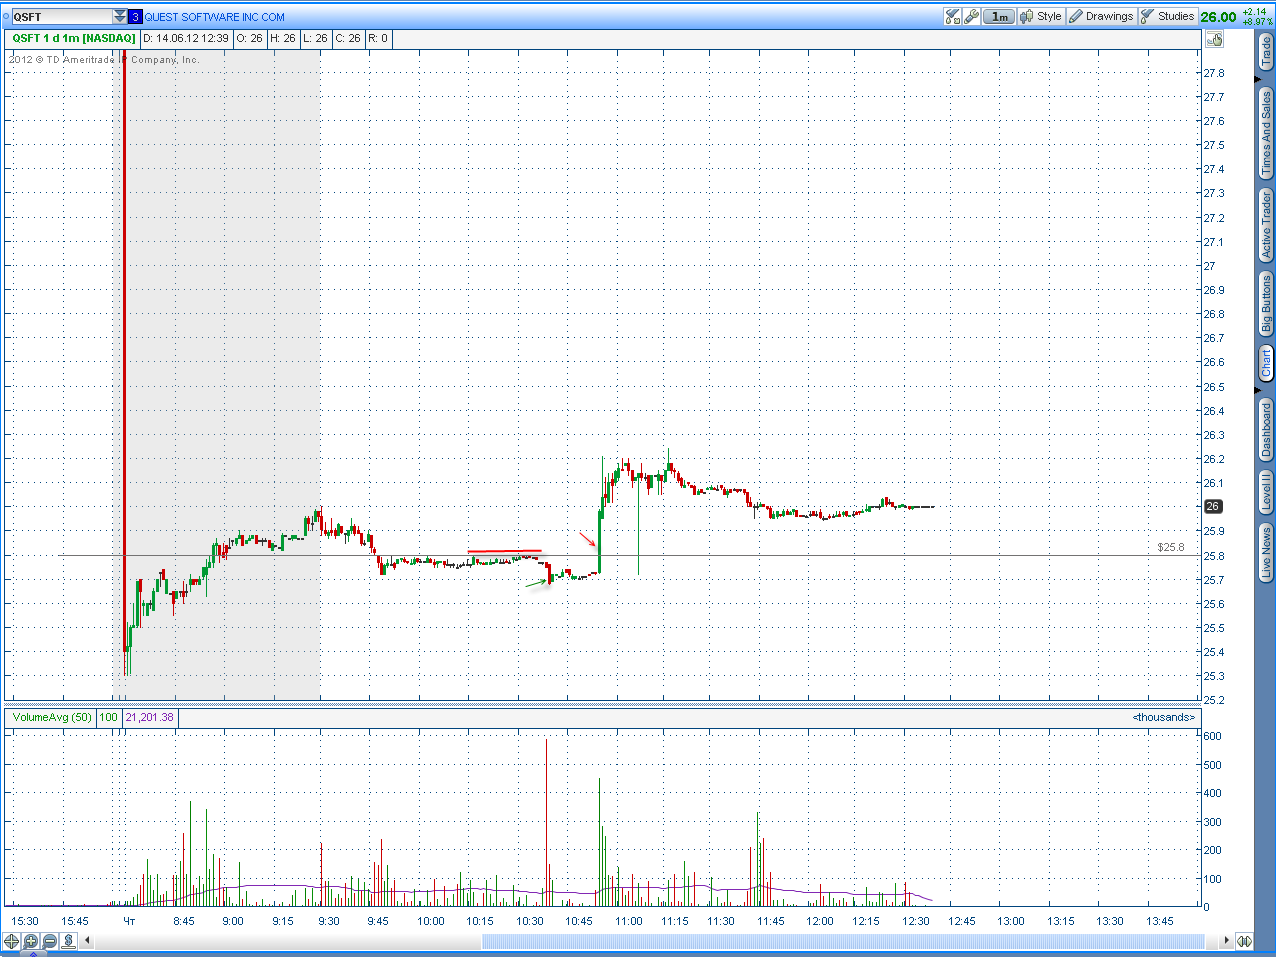Click the jump to latest double-arrow icon
The height and width of the screenshot is (957, 1276).
pyautogui.click(x=1244, y=941)
